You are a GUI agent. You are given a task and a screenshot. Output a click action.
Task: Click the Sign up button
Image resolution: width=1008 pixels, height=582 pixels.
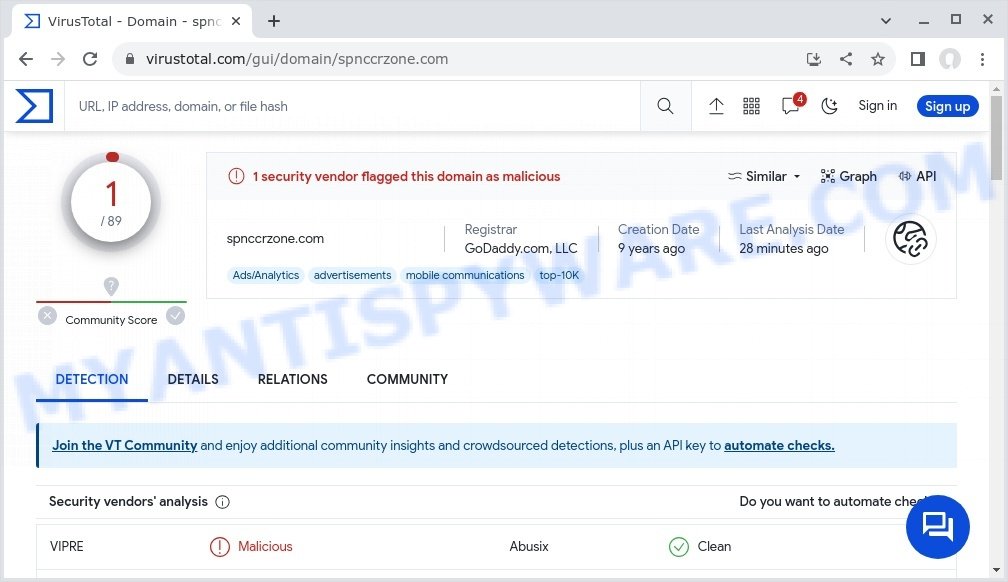[x=948, y=106]
